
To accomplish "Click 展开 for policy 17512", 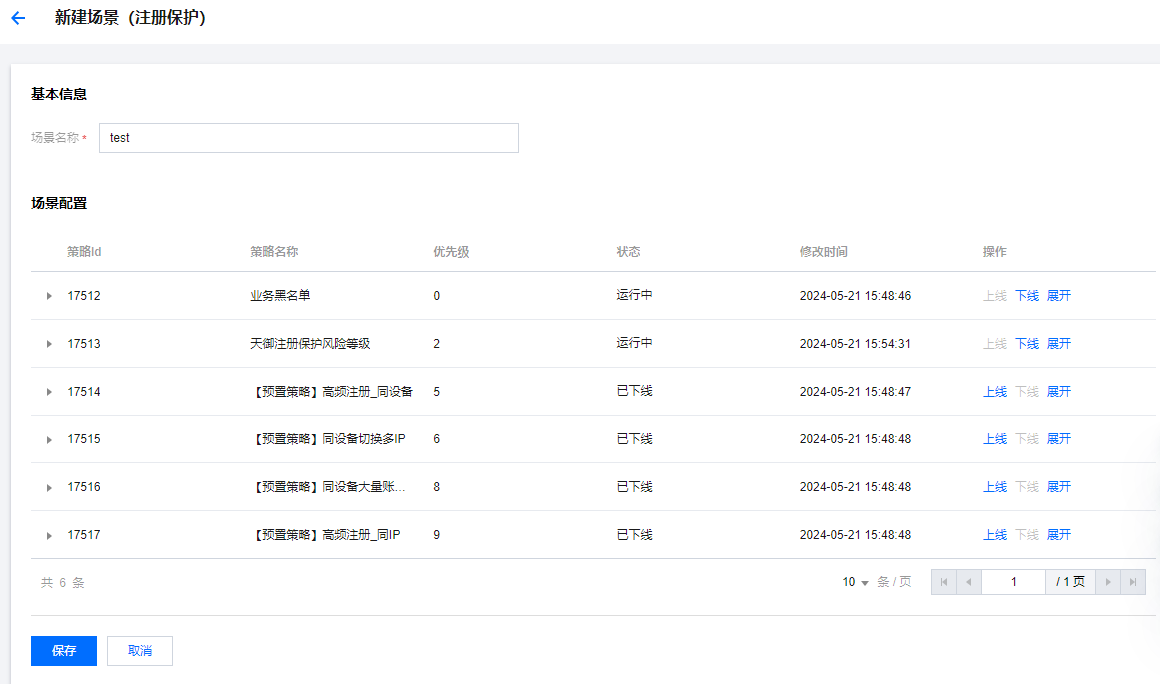I will point(1059,296).
